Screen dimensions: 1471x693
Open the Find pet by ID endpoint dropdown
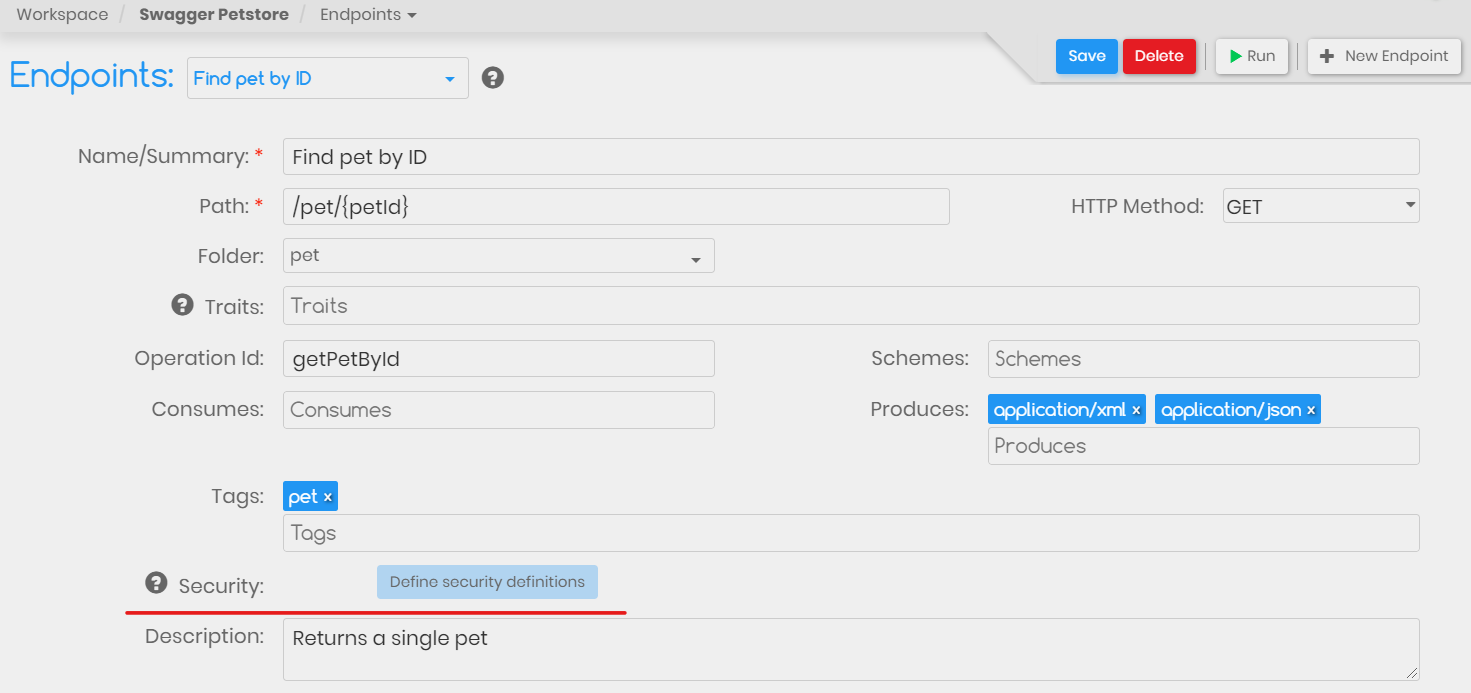click(x=327, y=78)
